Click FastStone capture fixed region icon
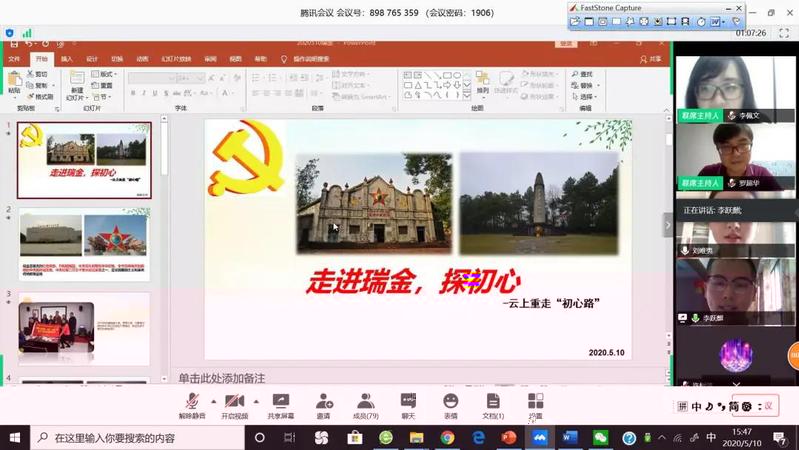Viewport: 799px width, 450px height. click(x=672, y=21)
